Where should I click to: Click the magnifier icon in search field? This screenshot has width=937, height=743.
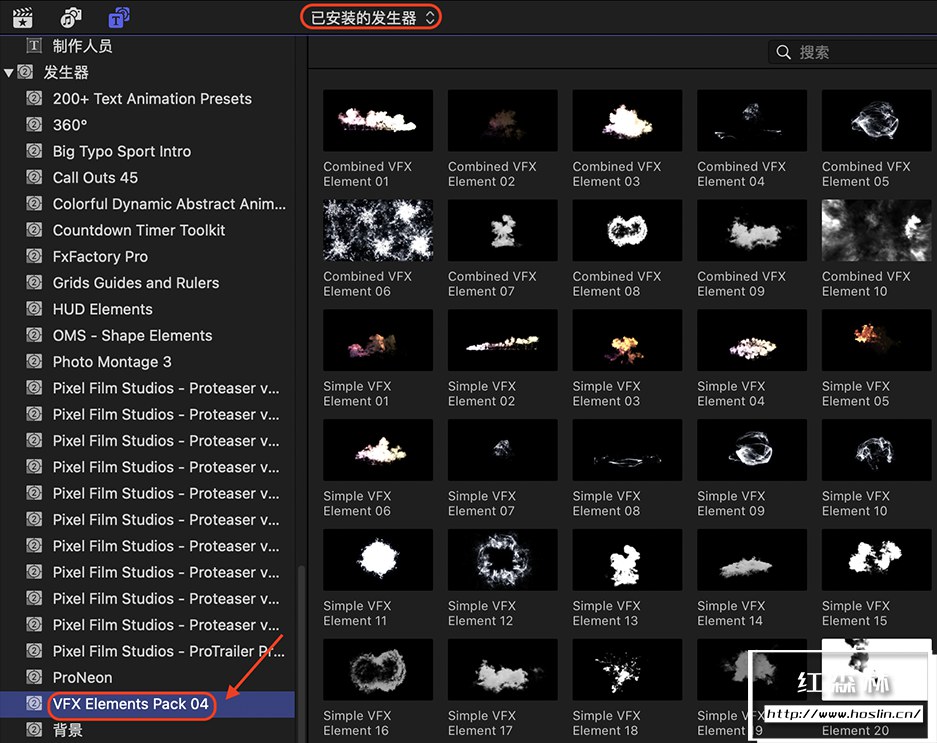(x=783, y=52)
